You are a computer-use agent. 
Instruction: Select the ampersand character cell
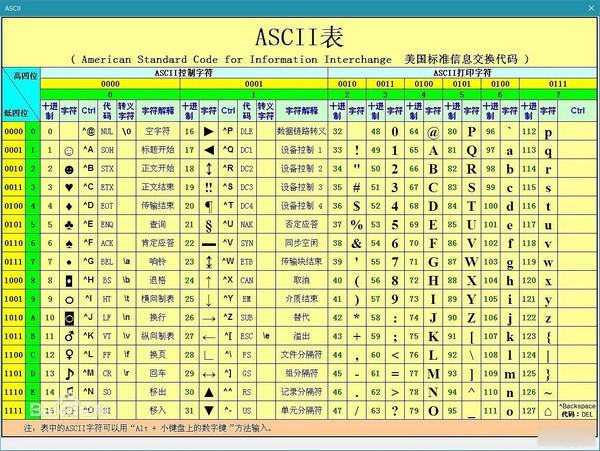coord(356,242)
